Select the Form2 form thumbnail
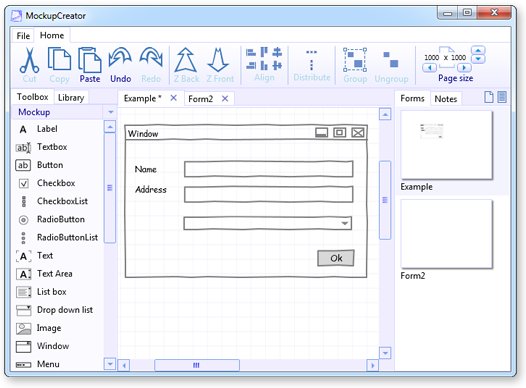This screenshot has height=388, width=526. 447,234
